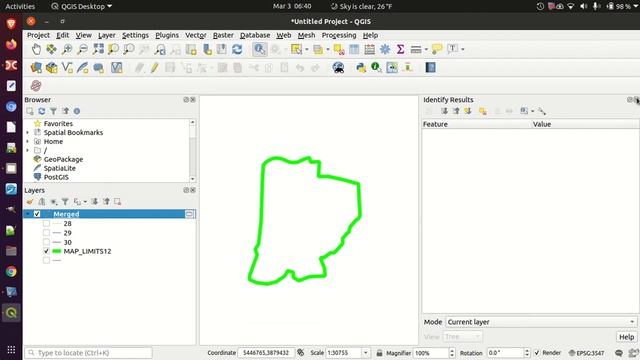Open Text Annotation dropdown arrow
The height and width of the screenshot is (360, 640).
pyautogui.click(x=462, y=49)
